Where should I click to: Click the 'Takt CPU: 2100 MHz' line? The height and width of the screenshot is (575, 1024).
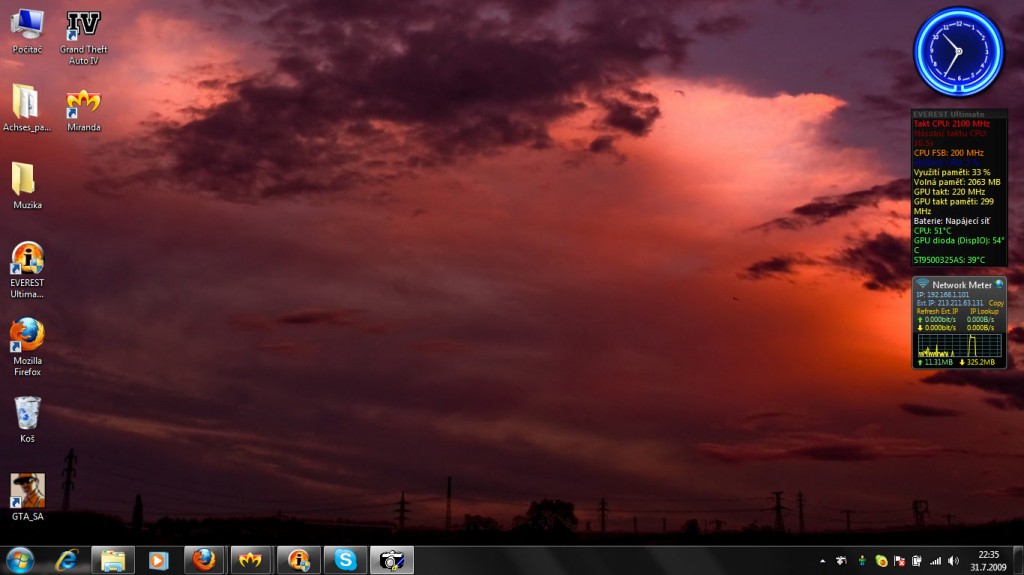tap(952, 123)
